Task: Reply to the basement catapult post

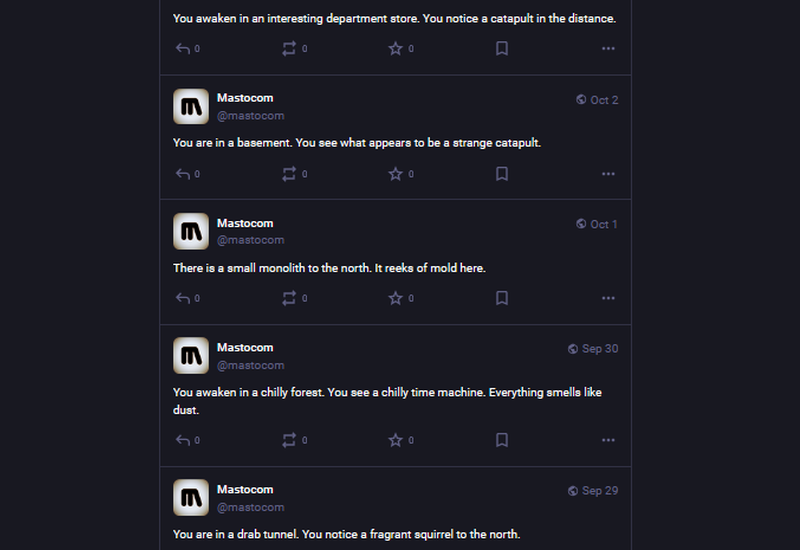Action: [x=183, y=174]
